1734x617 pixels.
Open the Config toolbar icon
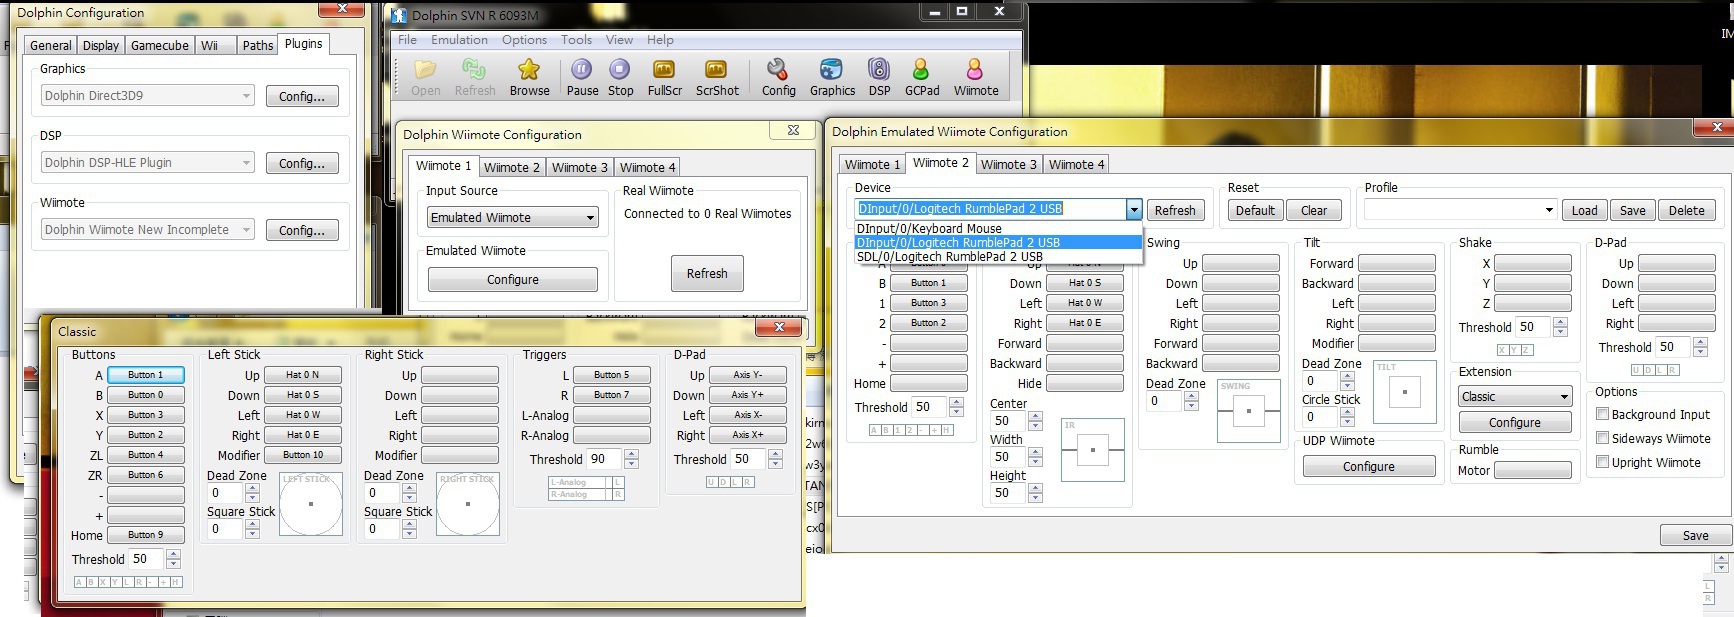click(778, 77)
